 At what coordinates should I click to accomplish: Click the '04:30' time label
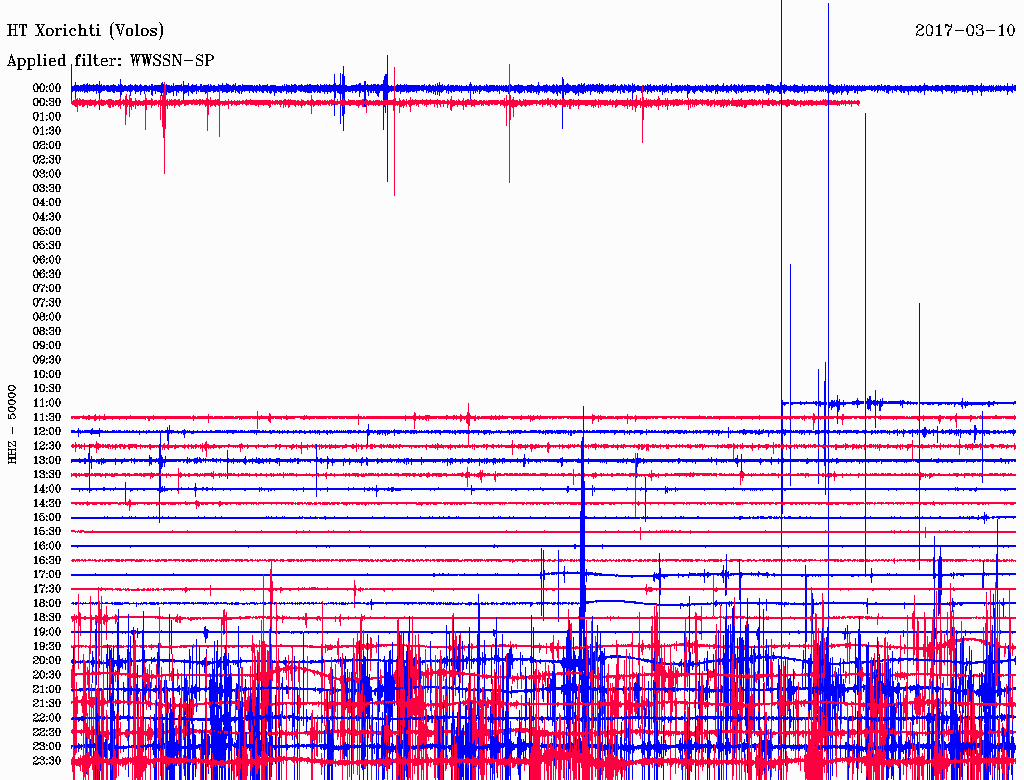click(x=47, y=217)
